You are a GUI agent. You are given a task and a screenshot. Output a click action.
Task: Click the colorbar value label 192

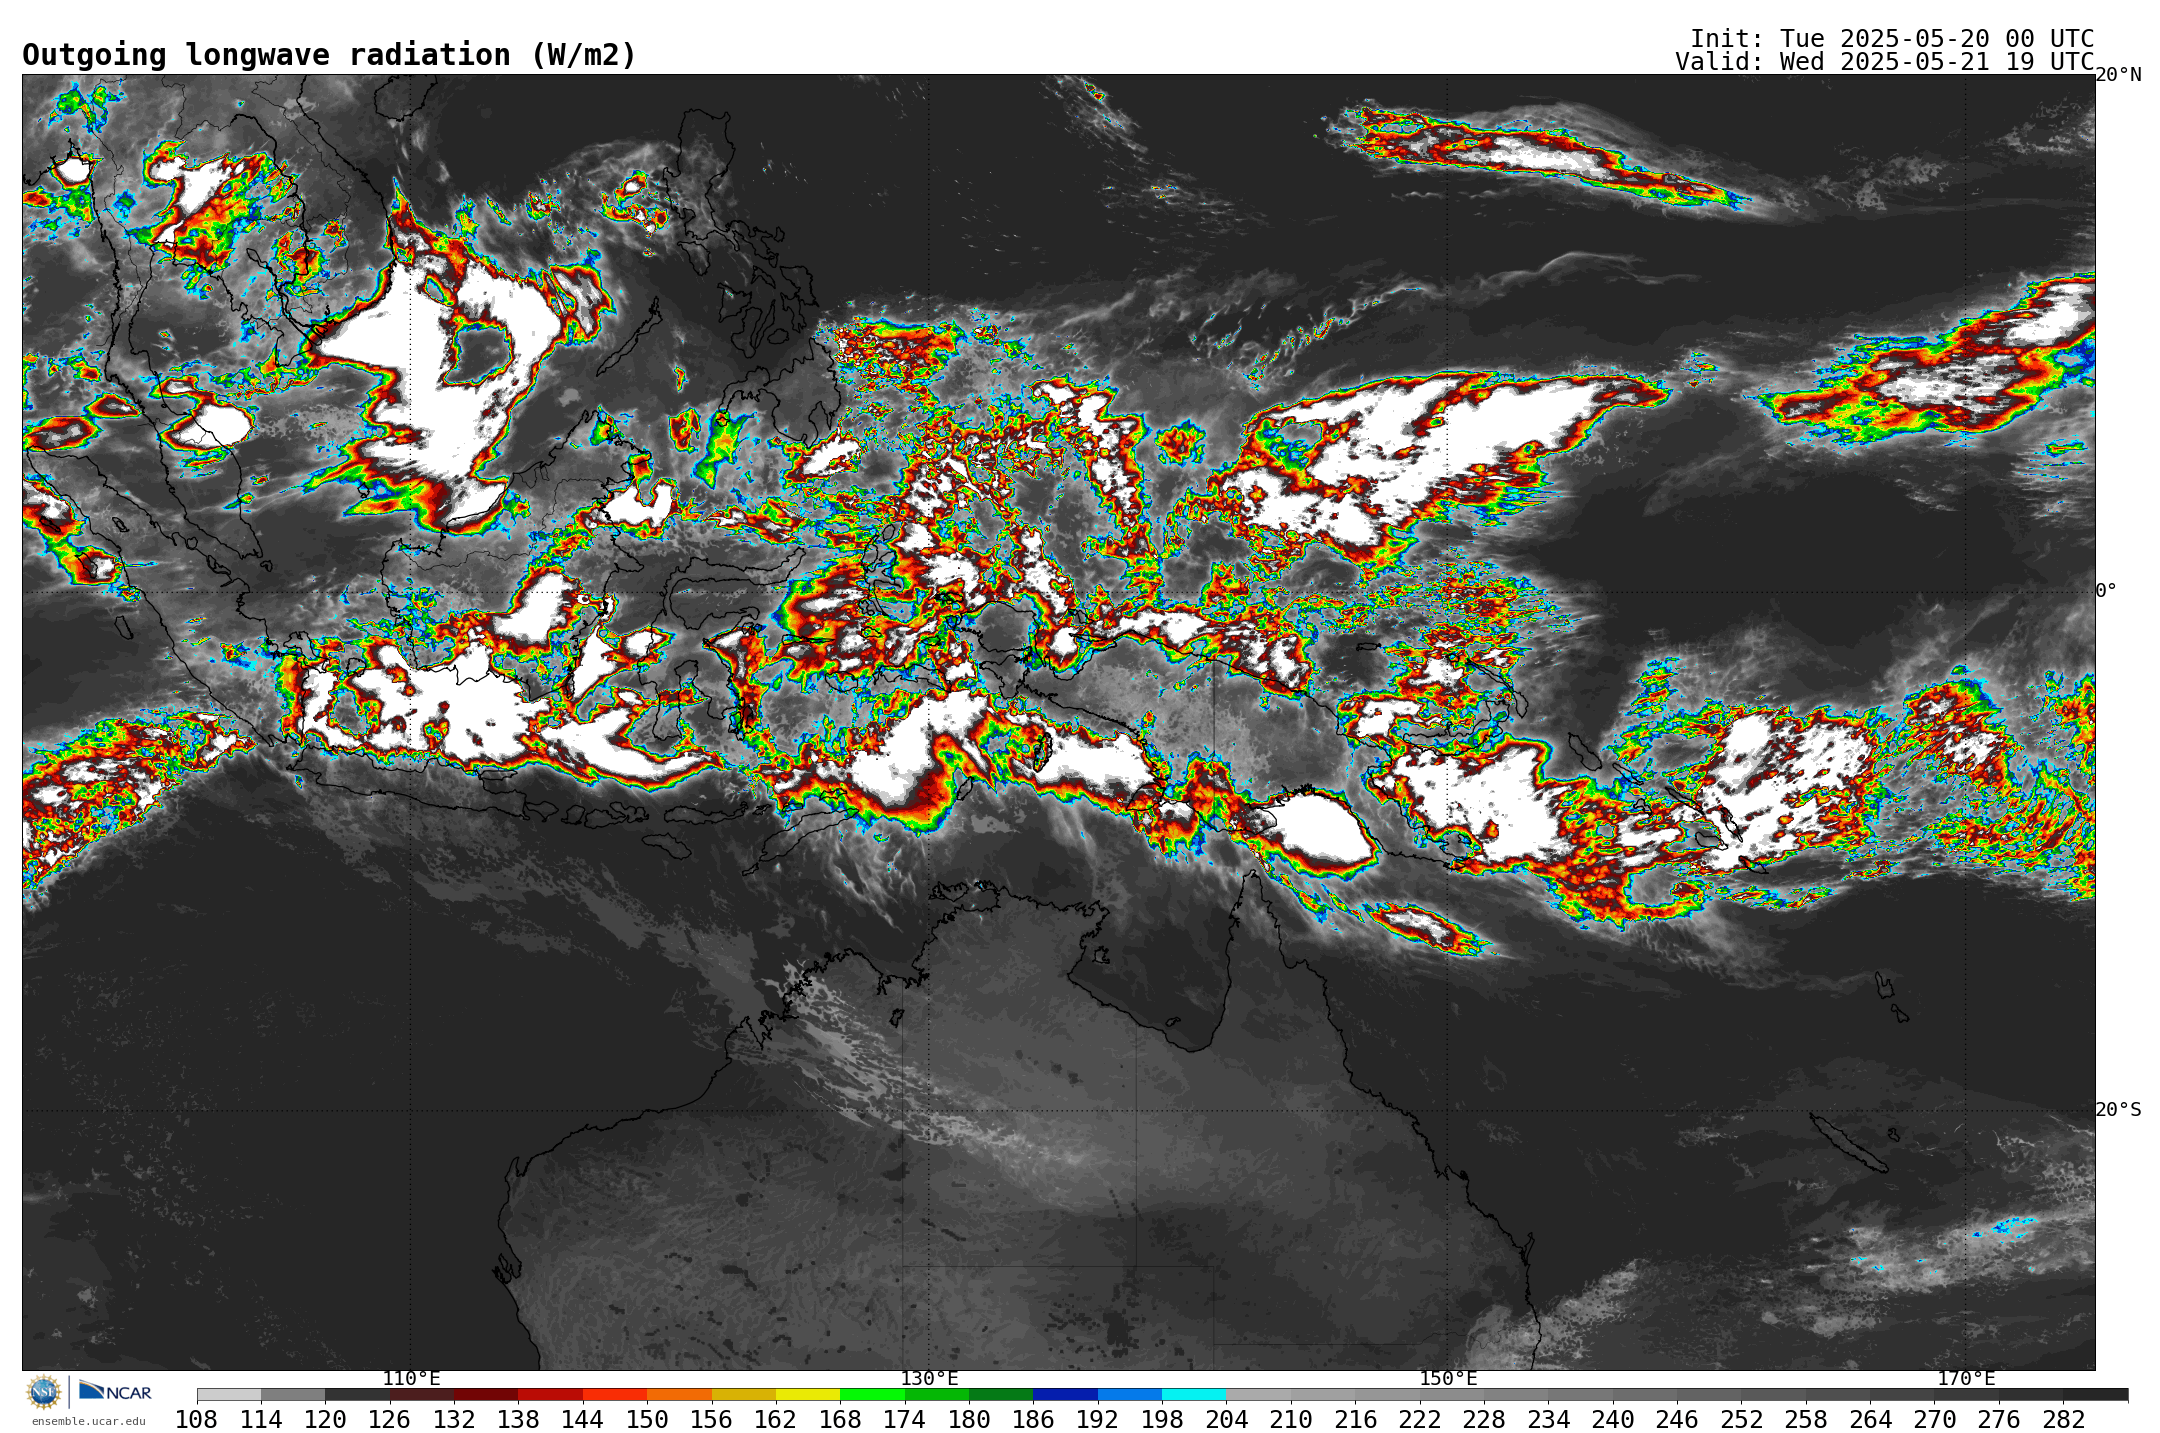coord(1097,1420)
